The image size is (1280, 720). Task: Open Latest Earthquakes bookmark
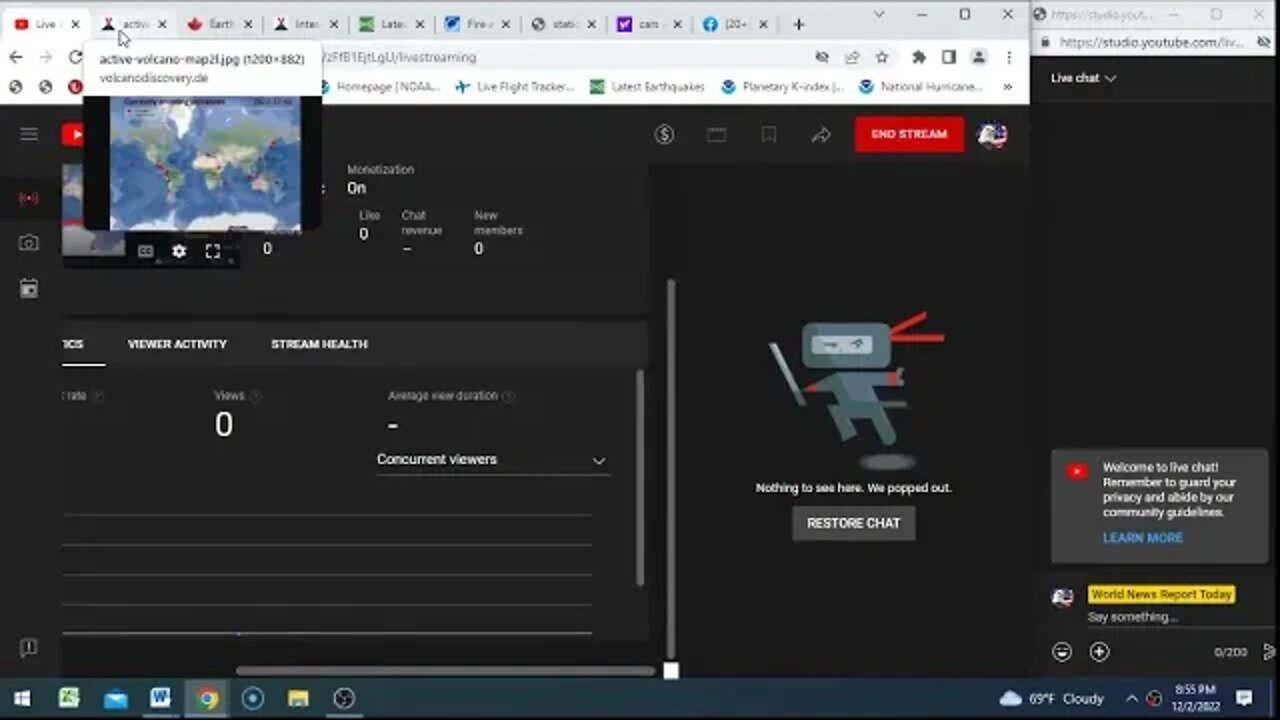click(x=646, y=87)
